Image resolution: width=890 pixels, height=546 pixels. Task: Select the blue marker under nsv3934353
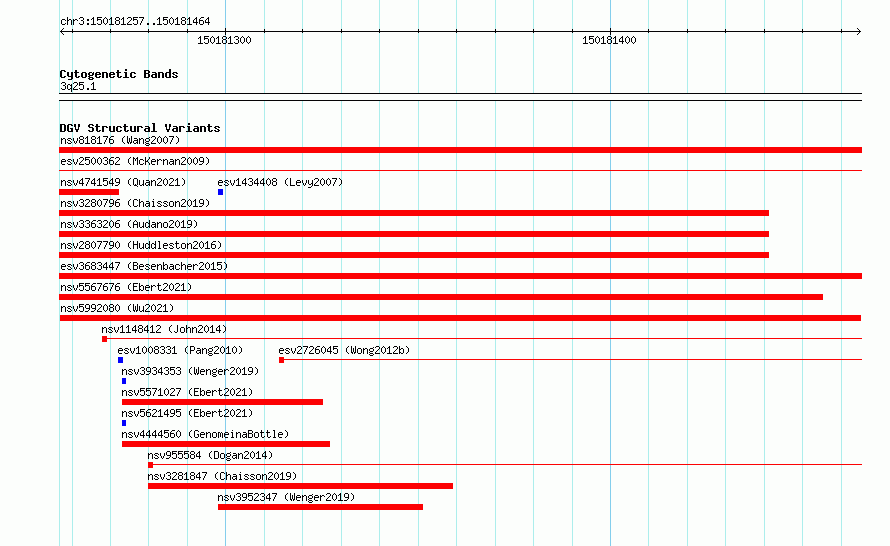click(x=124, y=381)
